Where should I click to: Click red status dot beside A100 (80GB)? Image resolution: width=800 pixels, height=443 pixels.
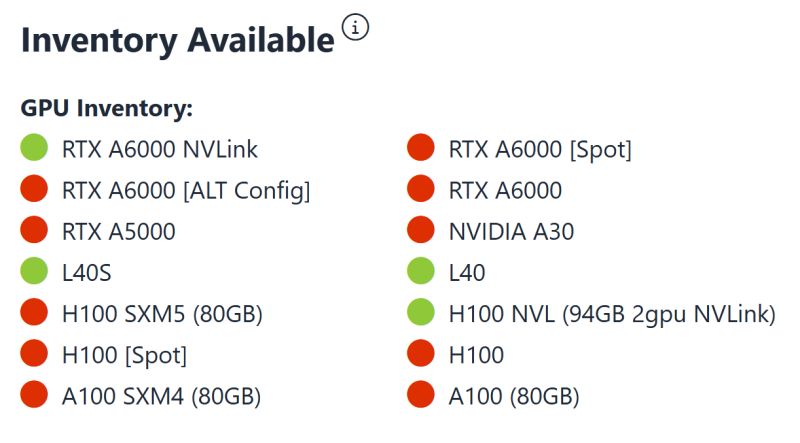click(421, 395)
